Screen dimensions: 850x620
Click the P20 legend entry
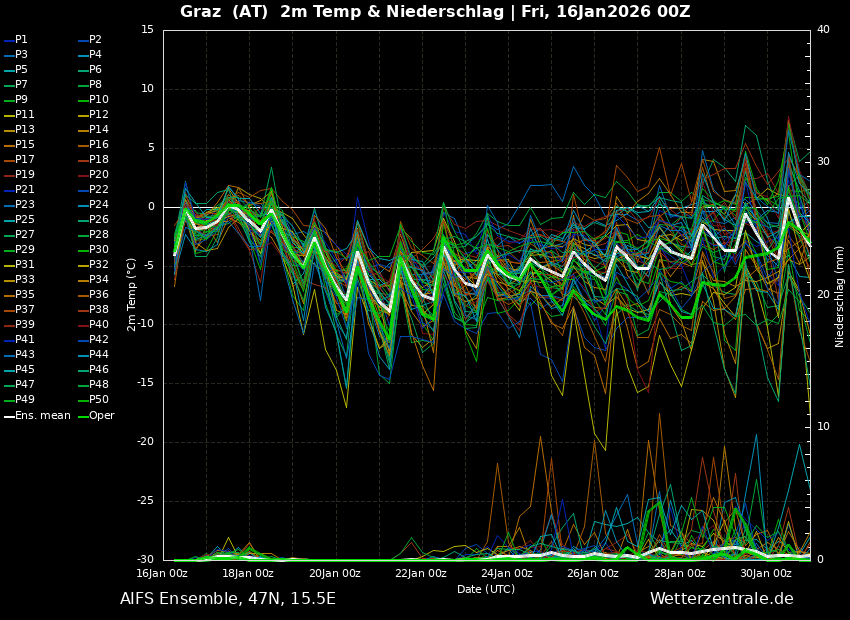coord(93,175)
